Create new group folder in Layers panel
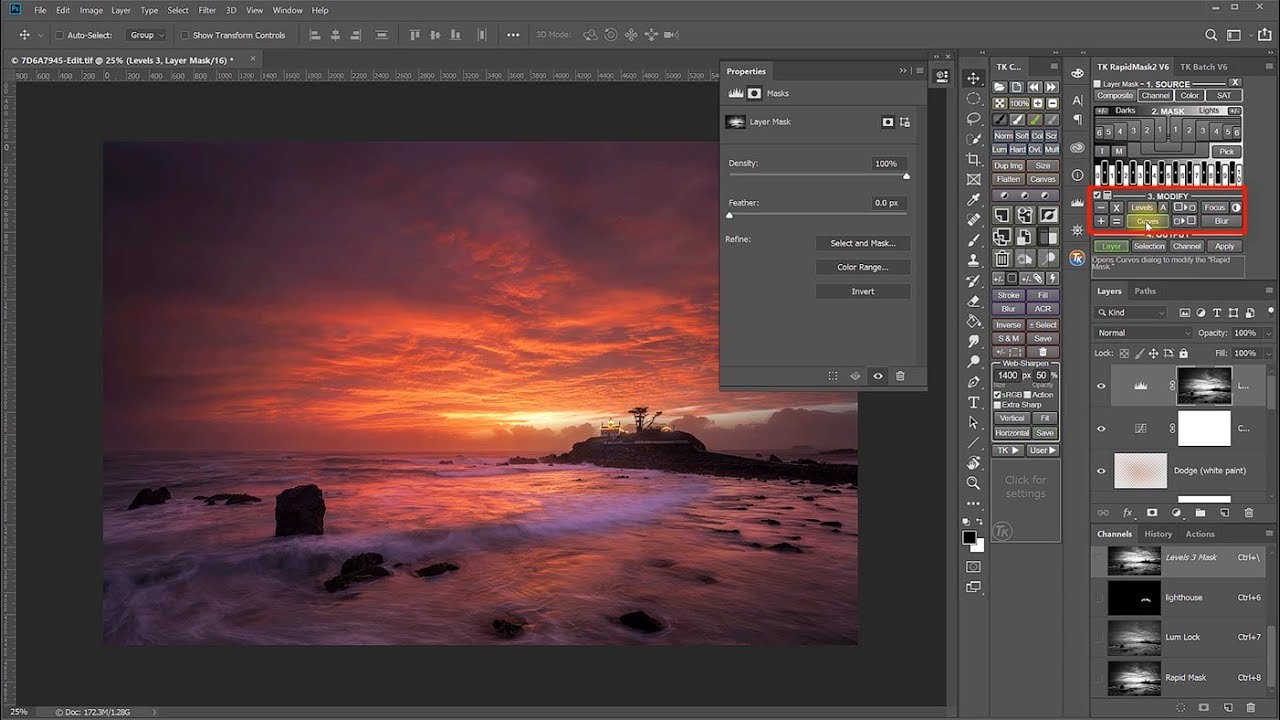This screenshot has height=720, width=1280. 1200,512
